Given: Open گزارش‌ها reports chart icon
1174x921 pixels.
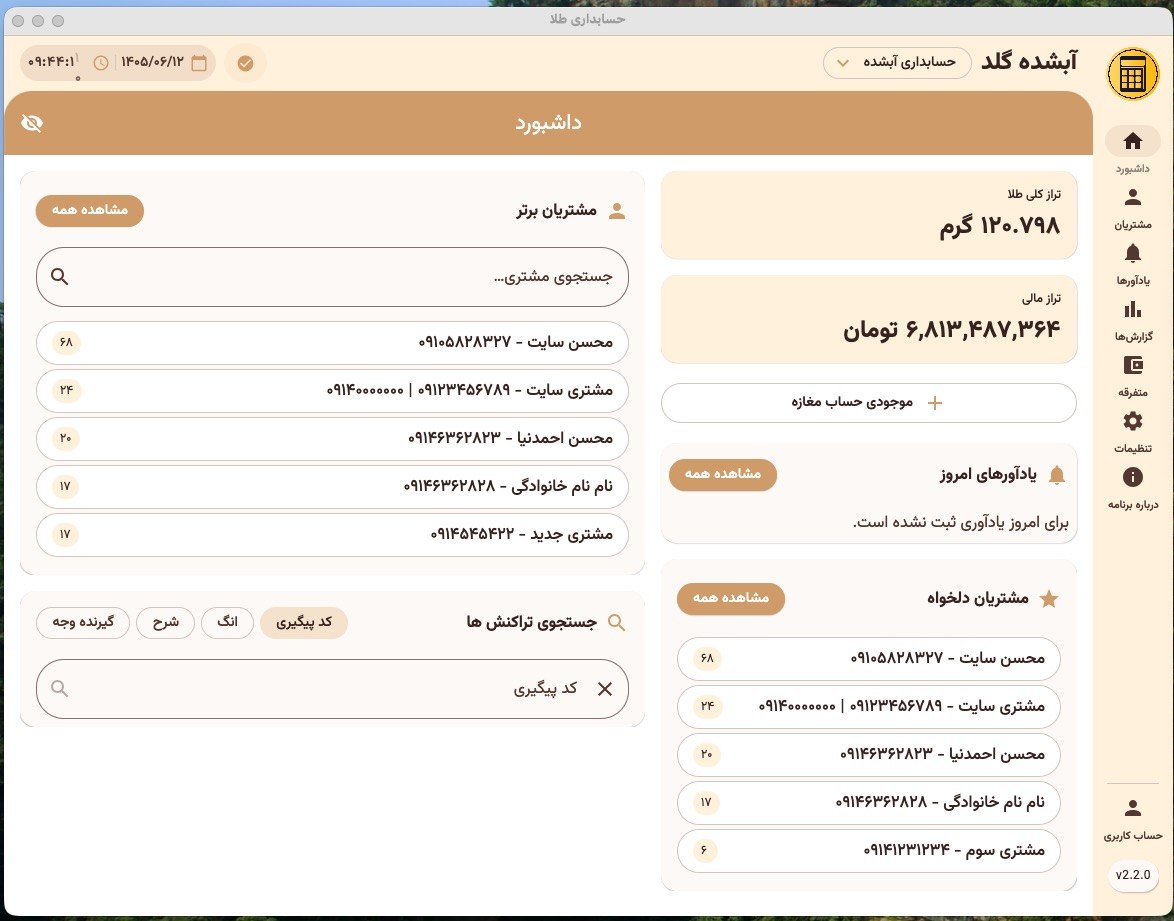Looking at the screenshot, I should click(x=1133, y=309).
